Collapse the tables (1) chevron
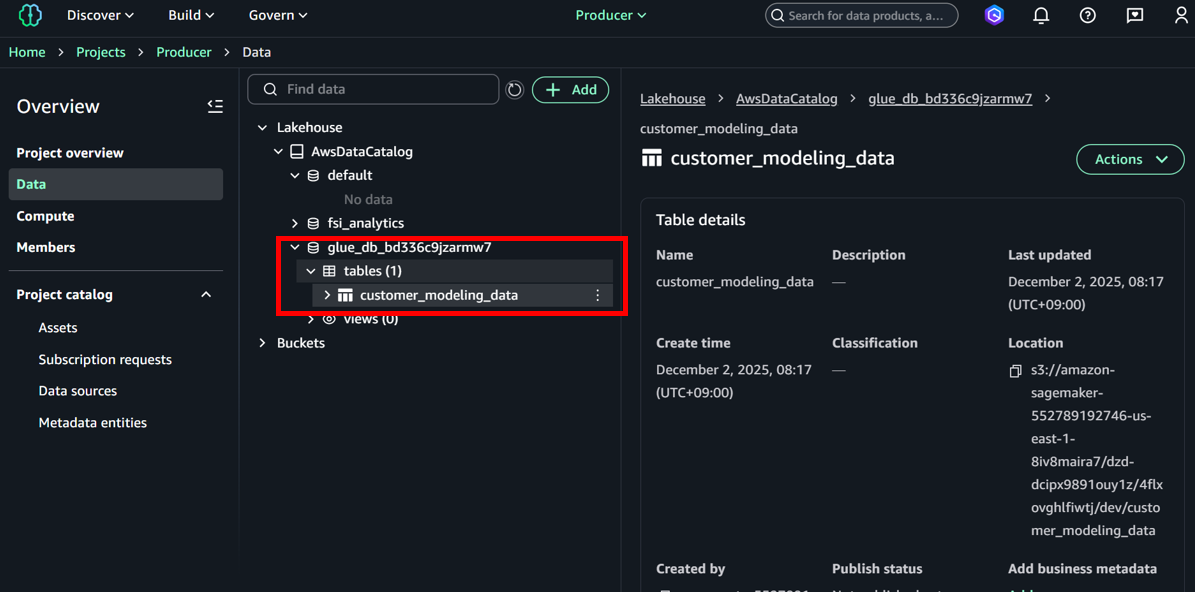This screenshot has height=592, width=1195. (x=311, y=270)
